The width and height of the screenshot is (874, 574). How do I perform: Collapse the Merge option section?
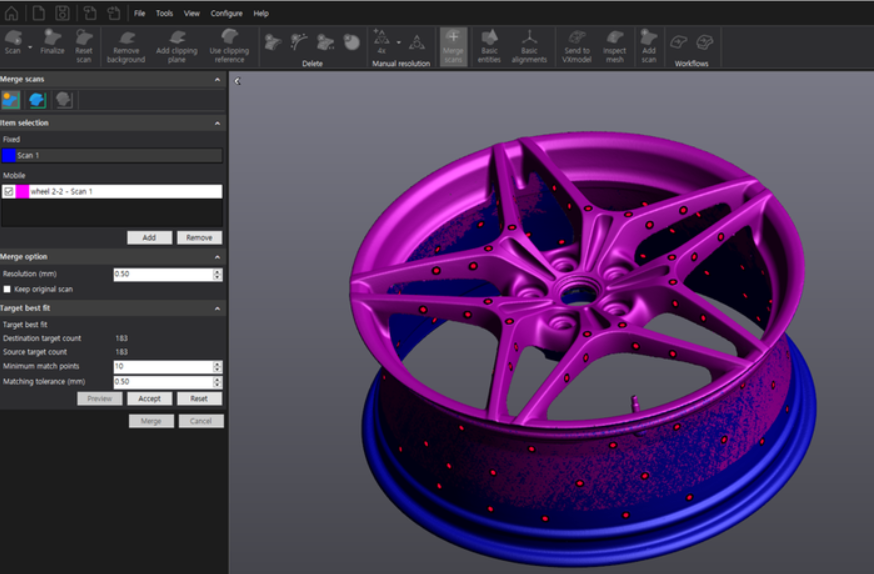click(218, 257)
